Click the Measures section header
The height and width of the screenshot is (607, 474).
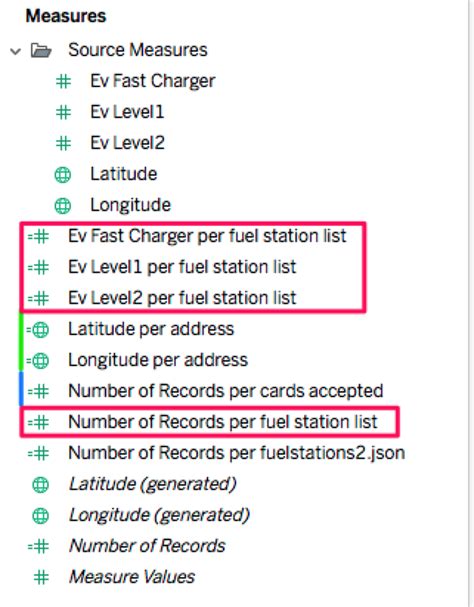(x=66, y=16)
